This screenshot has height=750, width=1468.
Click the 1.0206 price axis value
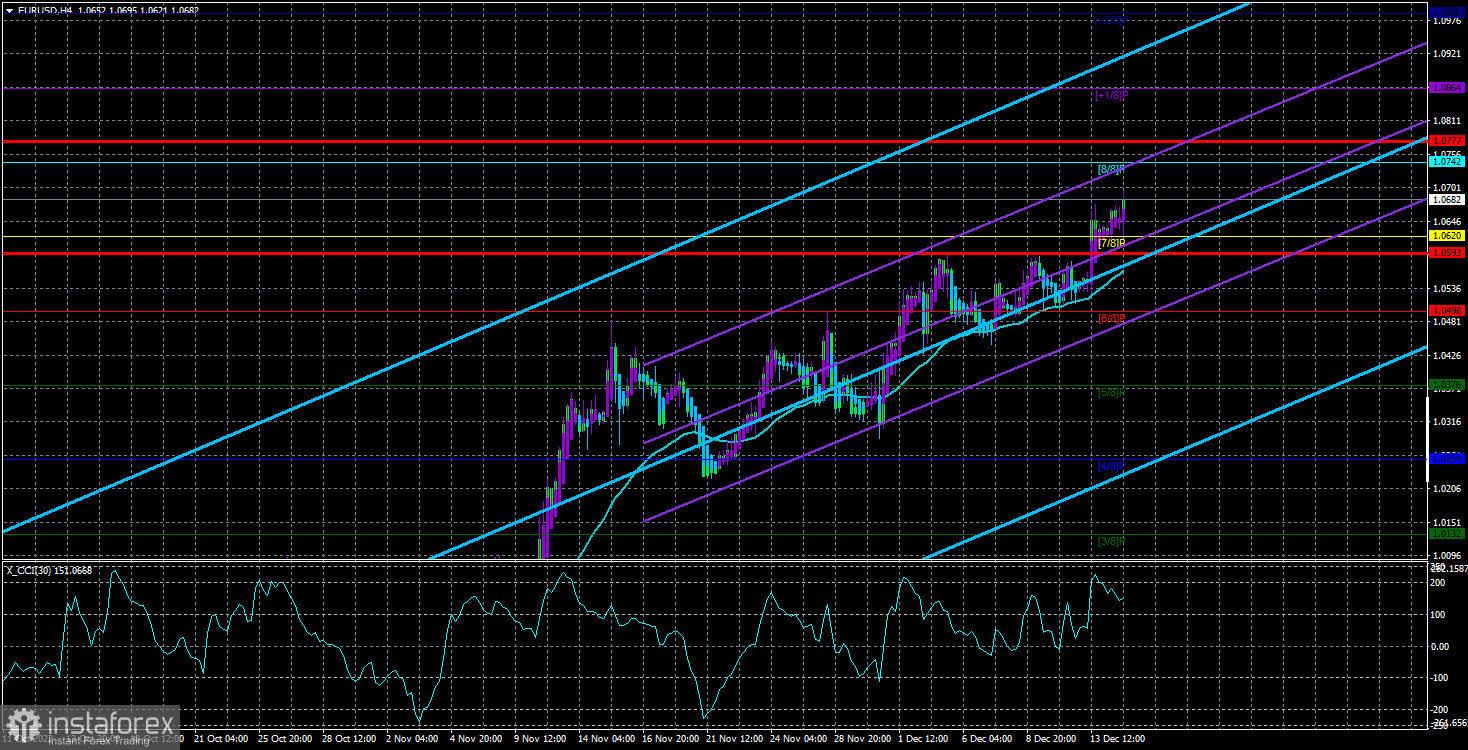coord(1446,489)
